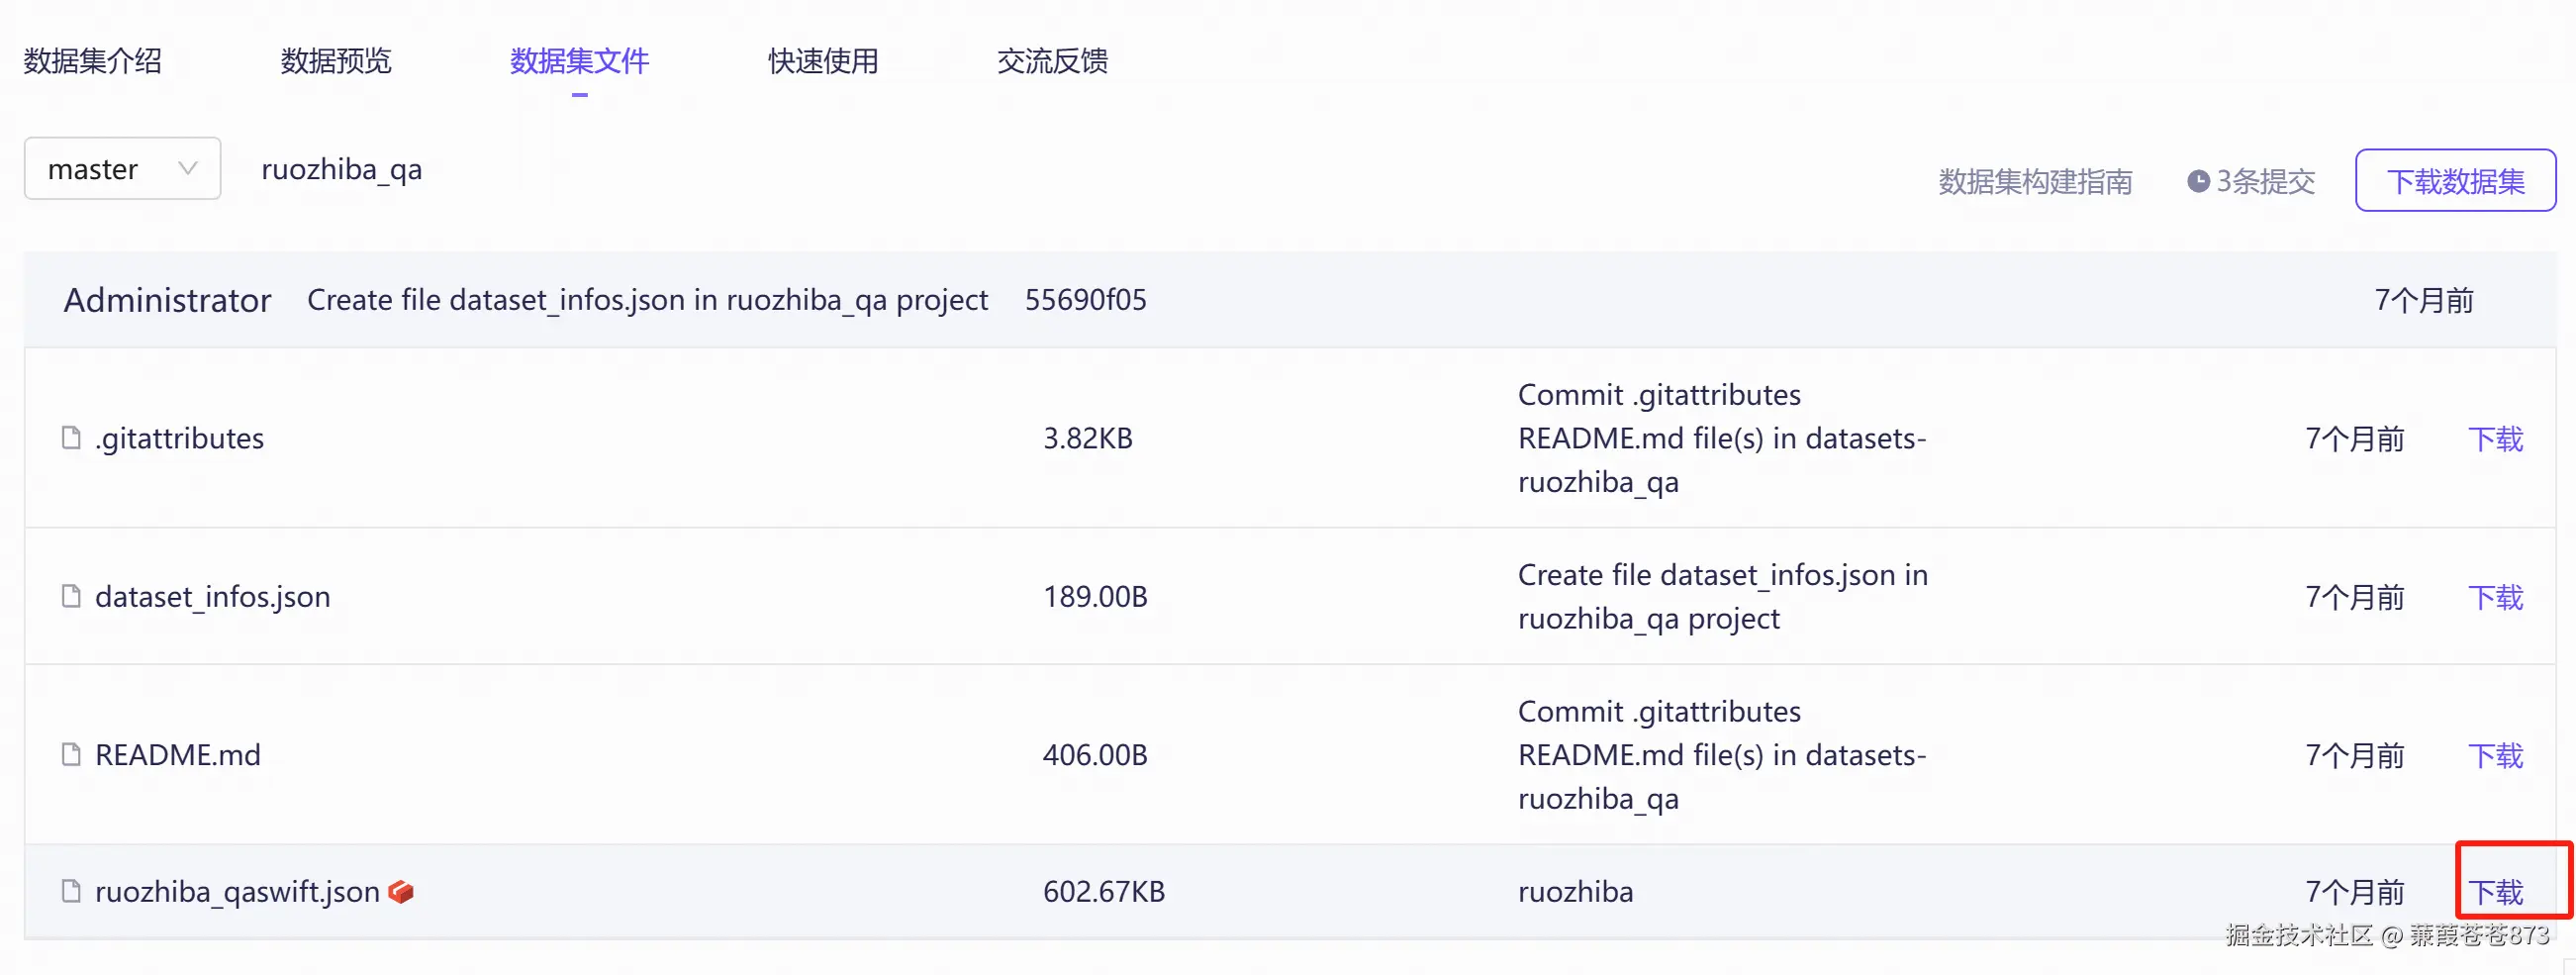The image size is (2576, 975).
Task: Click the red LFS cube icon
Action: [x=401, y=891]
